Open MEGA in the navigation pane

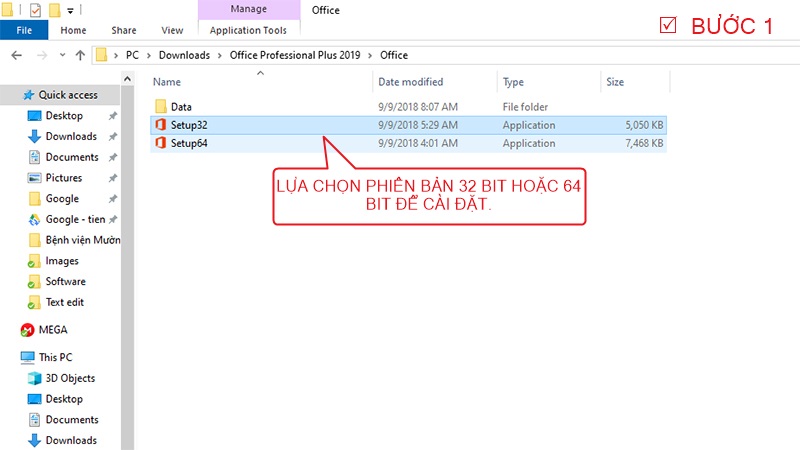point(53,330)
